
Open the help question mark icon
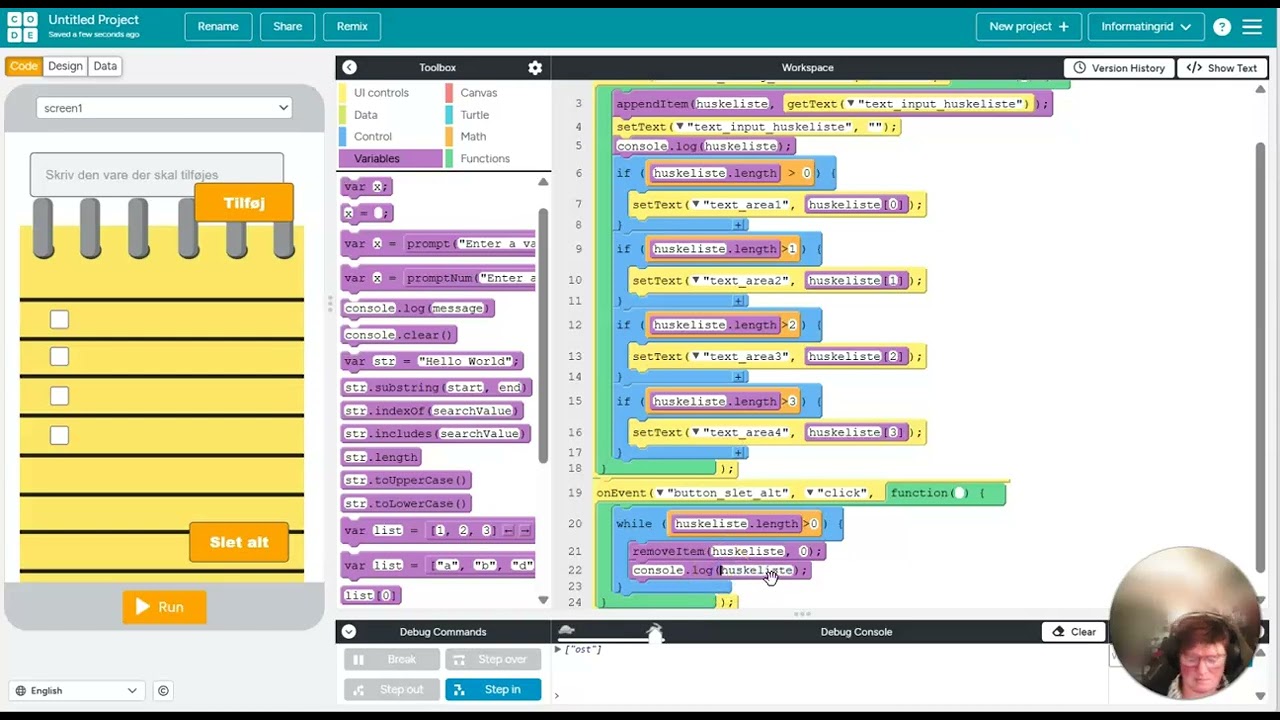pyautogui.click(x=1222, y=27)
